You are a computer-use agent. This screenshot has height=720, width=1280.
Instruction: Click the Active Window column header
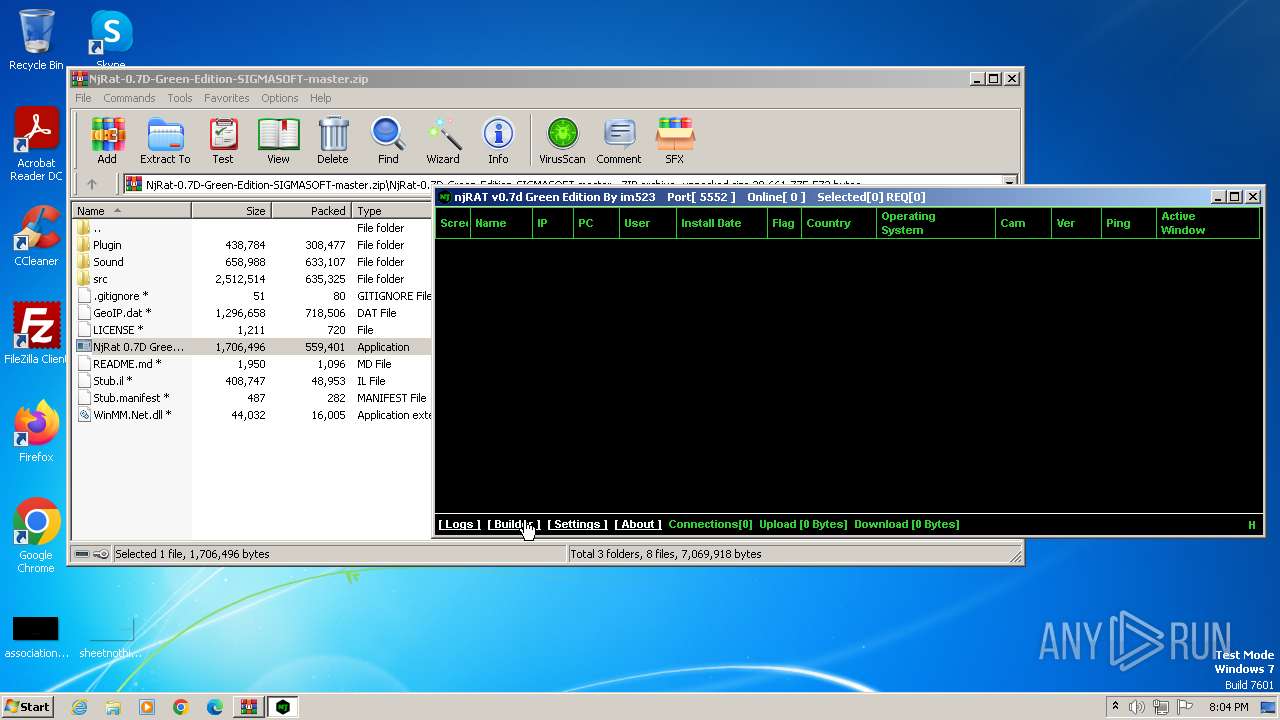pyautogui.click(x=1207, y=223)
